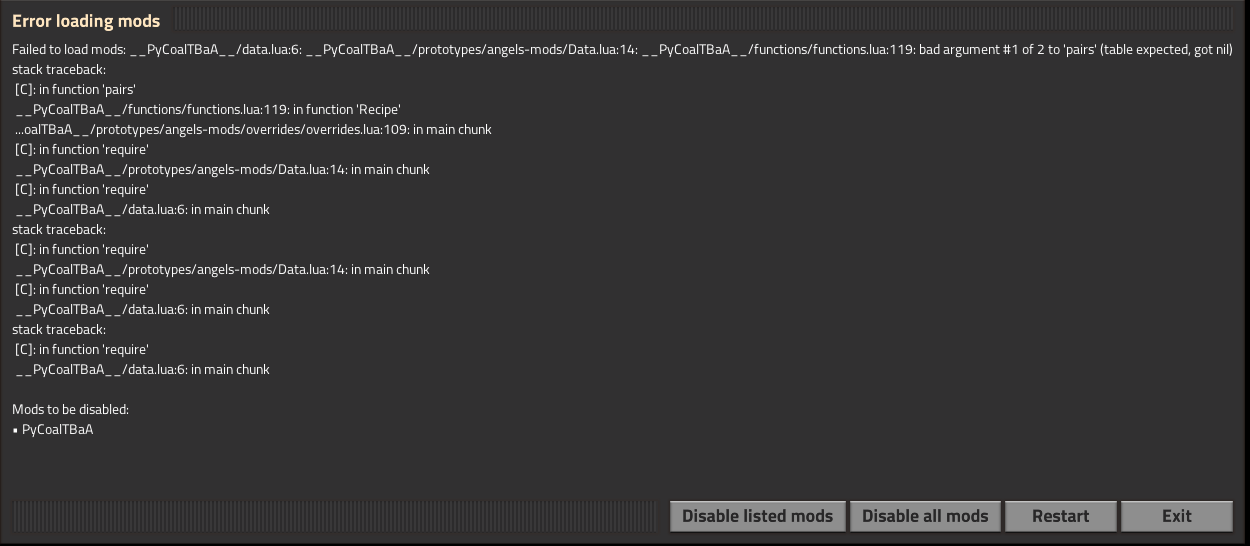
Task: Click the bottom drag handle left of the buttons
Action: tap(338, 516)
